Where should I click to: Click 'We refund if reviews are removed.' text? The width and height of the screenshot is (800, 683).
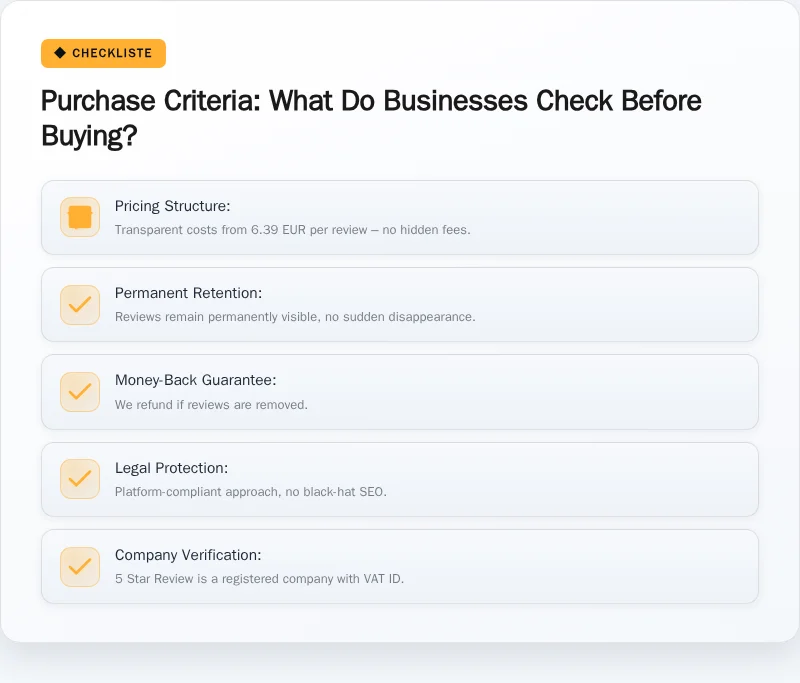[x=211, y=405]
